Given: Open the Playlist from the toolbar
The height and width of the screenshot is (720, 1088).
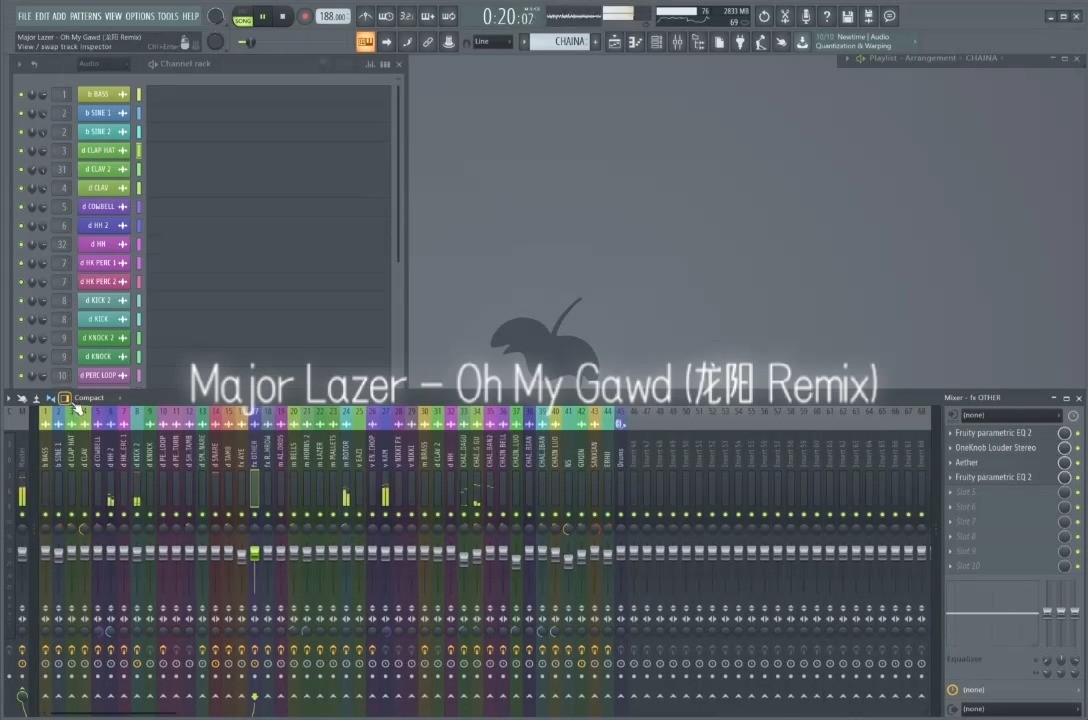Looking at the screenshot, I should pyautogui.click(x=615, y=42).
